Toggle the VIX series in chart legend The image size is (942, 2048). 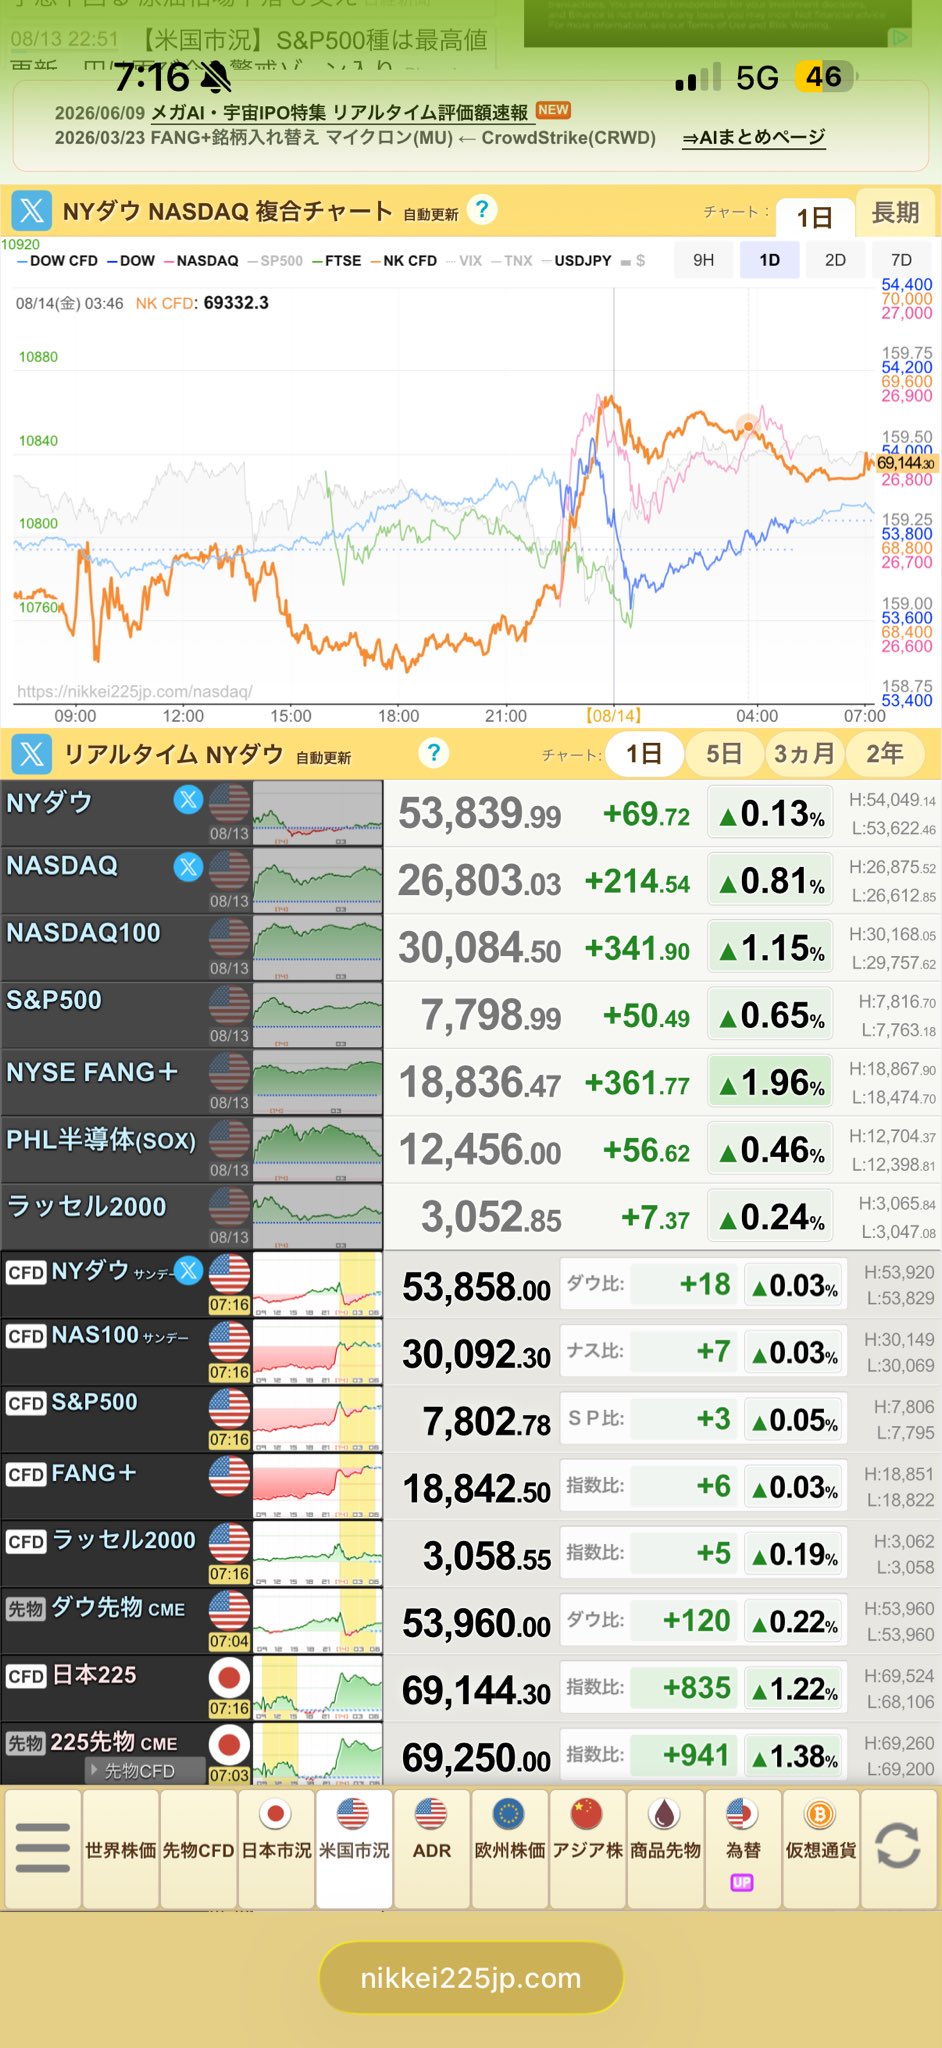(x=463, y=261)
